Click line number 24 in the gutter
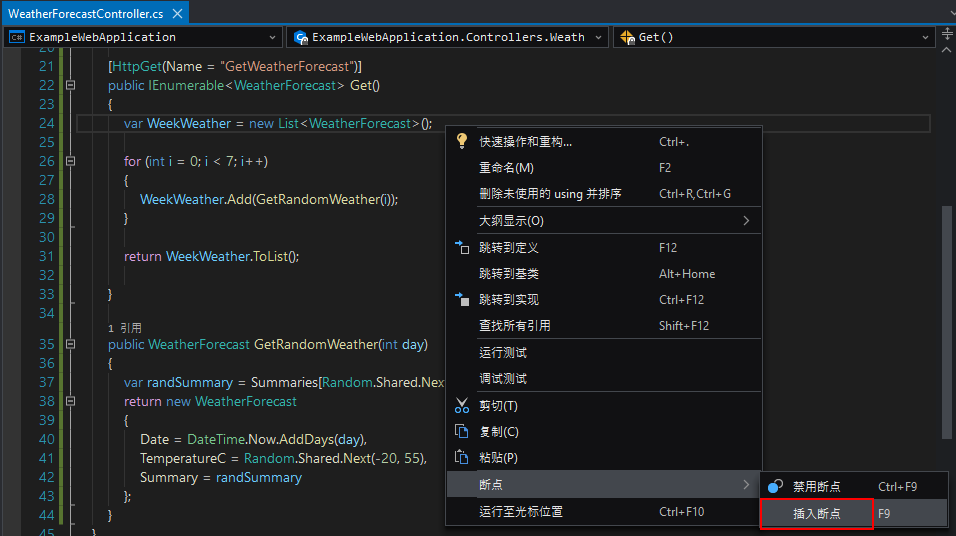This screenshot has width=956, height=536. [x=46, y=123]
